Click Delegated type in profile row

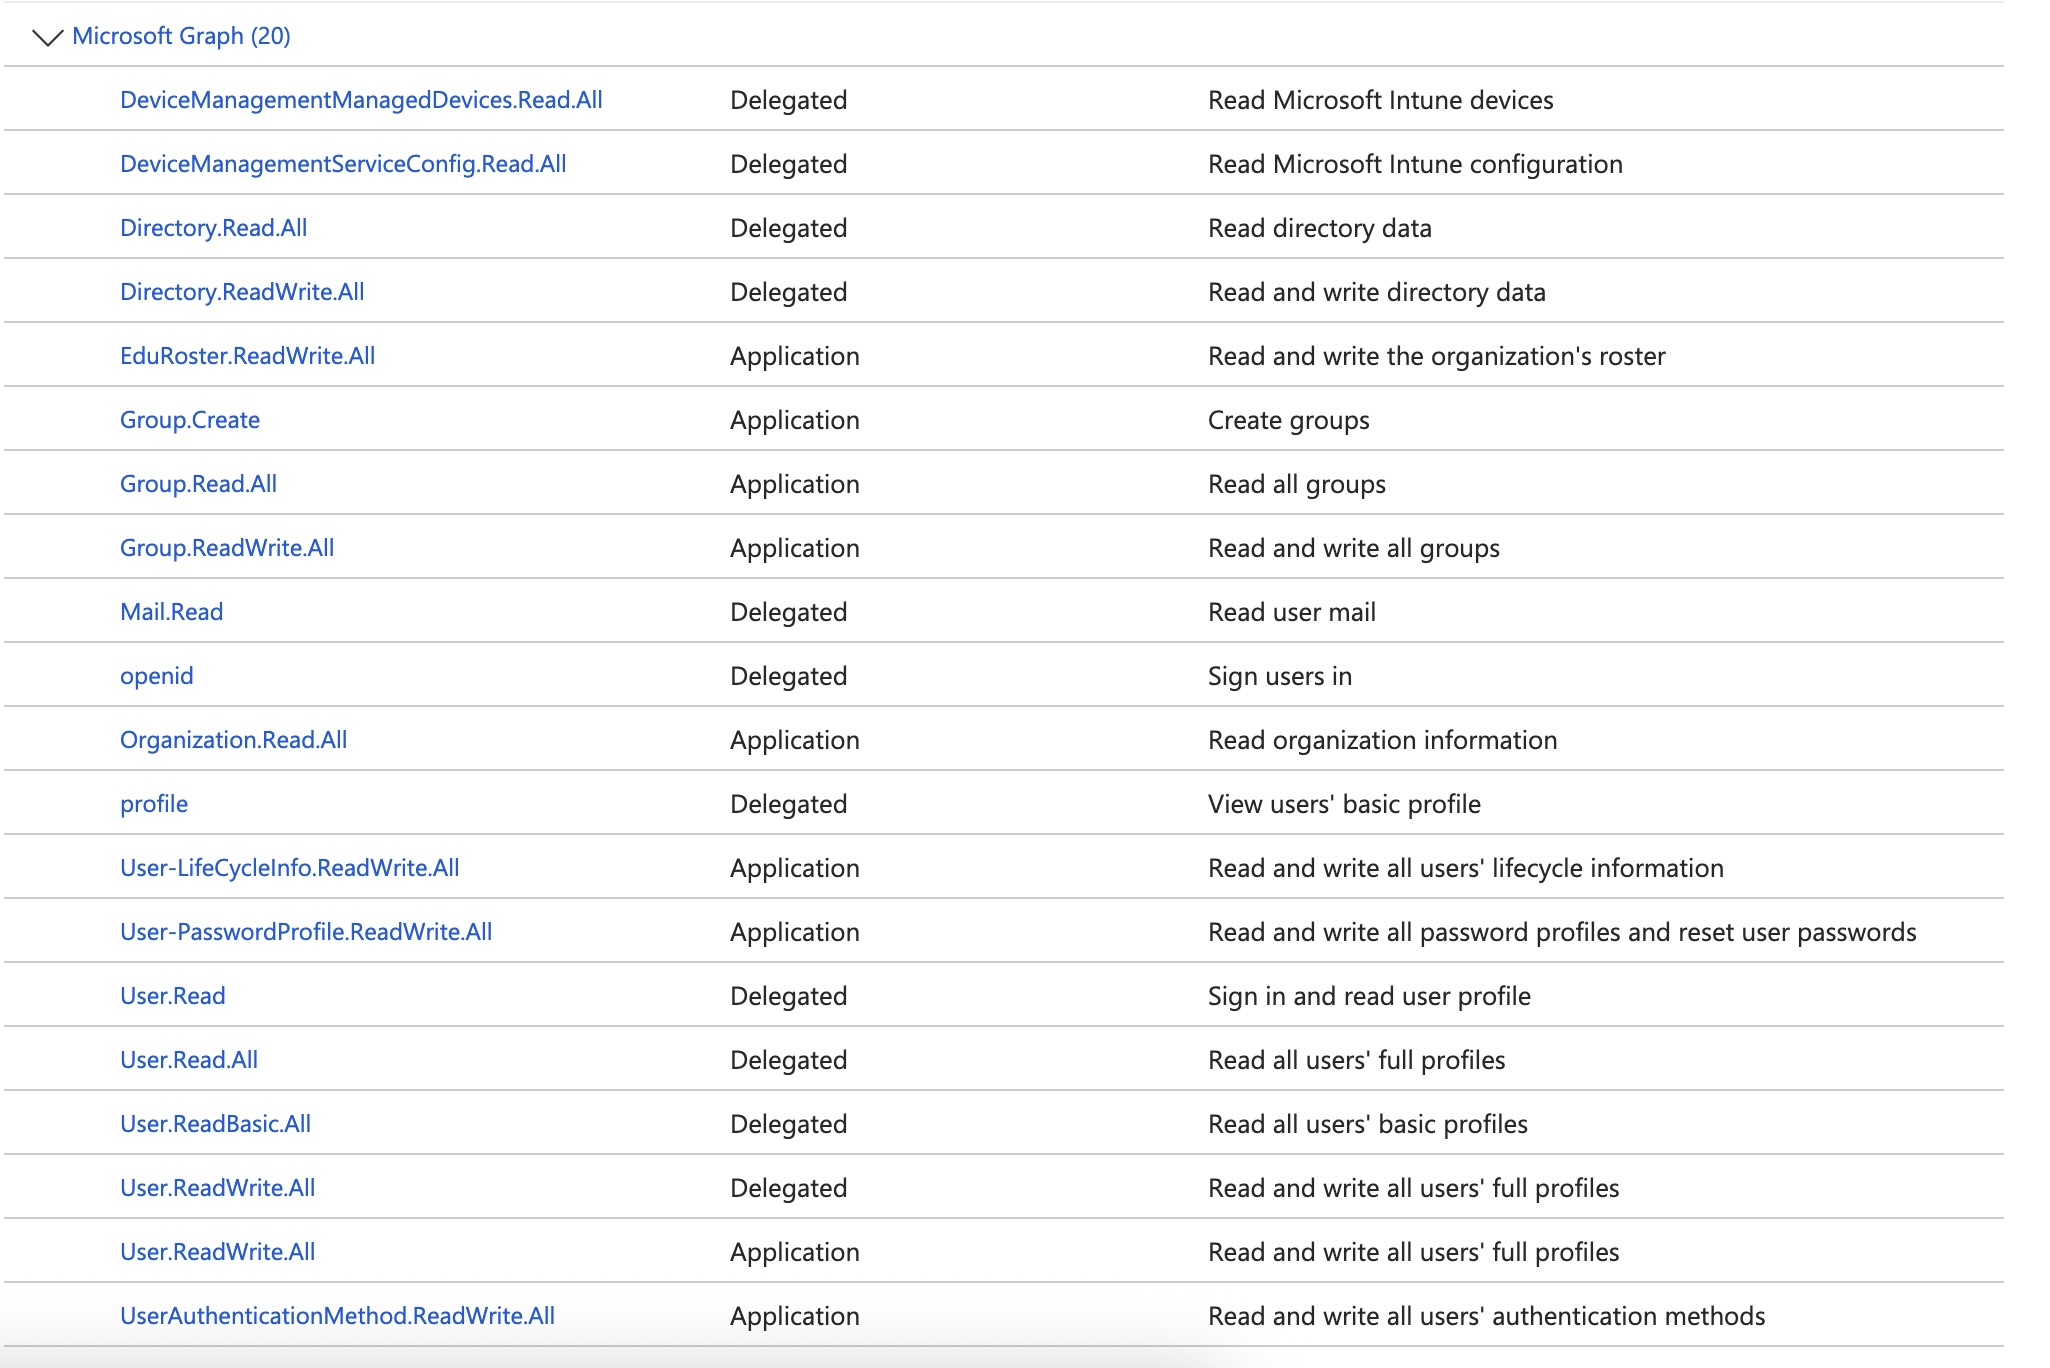point(788,804)
